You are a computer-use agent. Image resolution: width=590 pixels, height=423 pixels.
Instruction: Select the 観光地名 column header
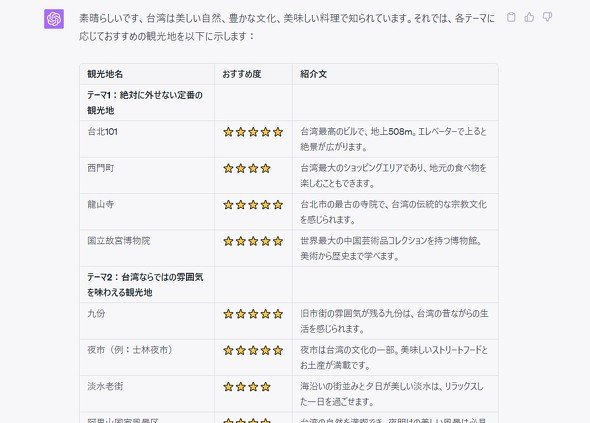click(105, 74)
